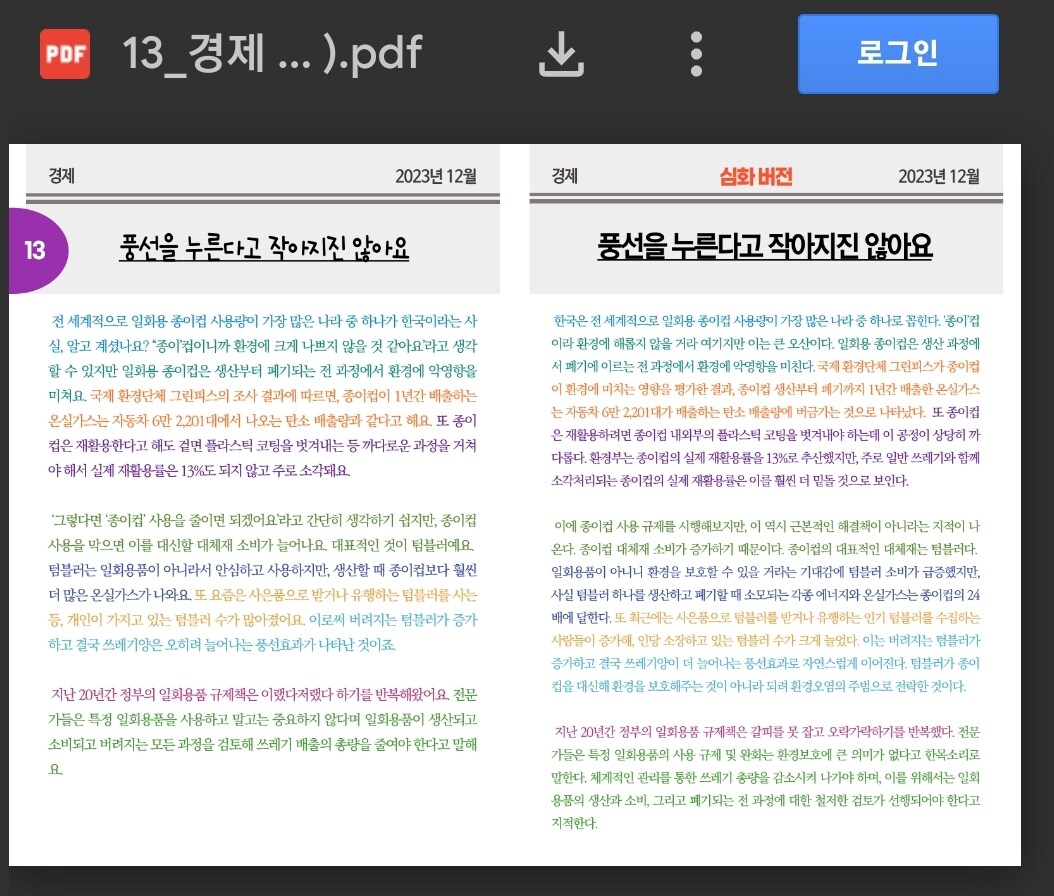Open the three-dot more options menu

[x=696, y=54]
